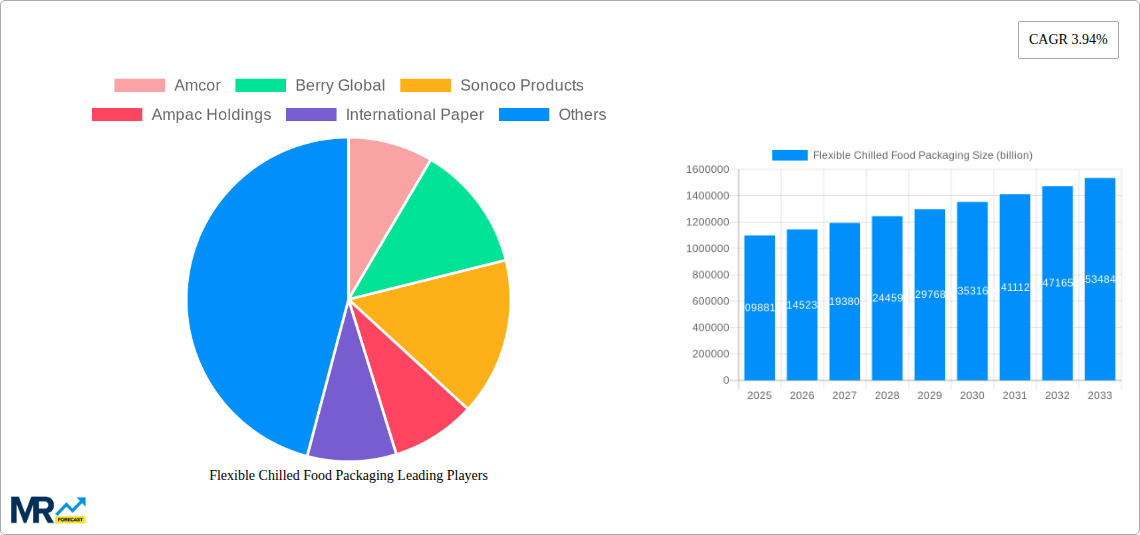Click the Amcor pink legend swatch
1140x535 pixels.
pos(140,86)
